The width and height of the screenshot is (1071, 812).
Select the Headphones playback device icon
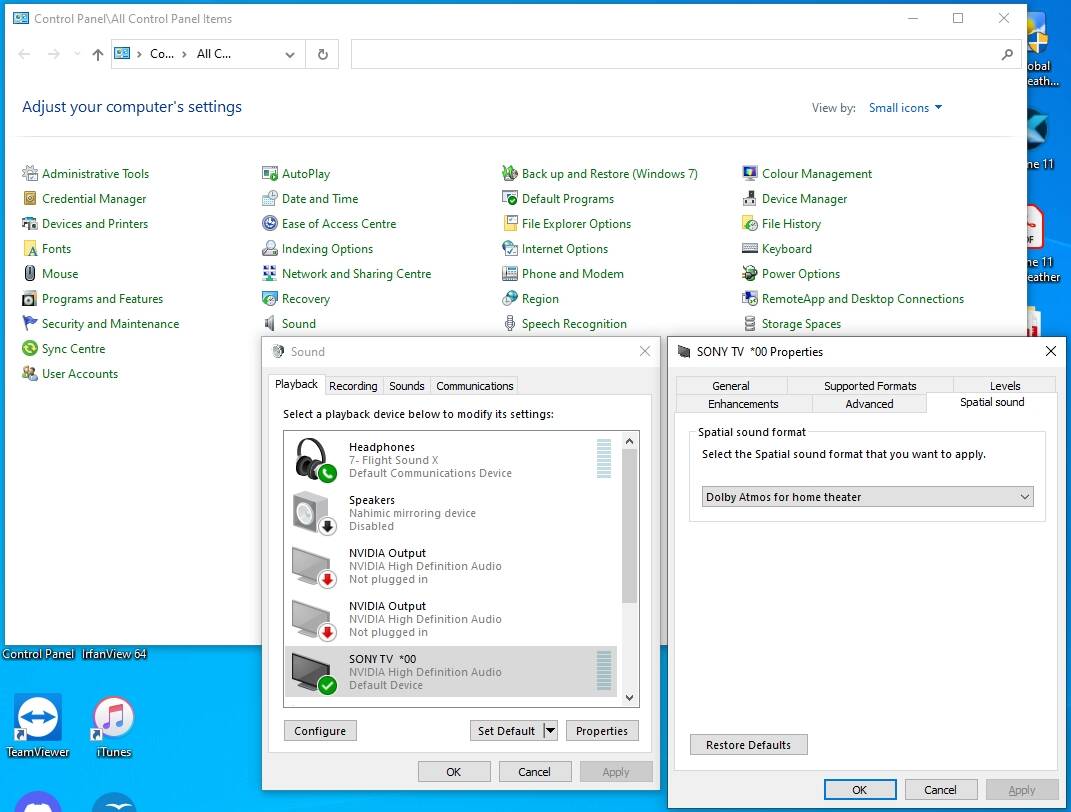pos(315,460)
